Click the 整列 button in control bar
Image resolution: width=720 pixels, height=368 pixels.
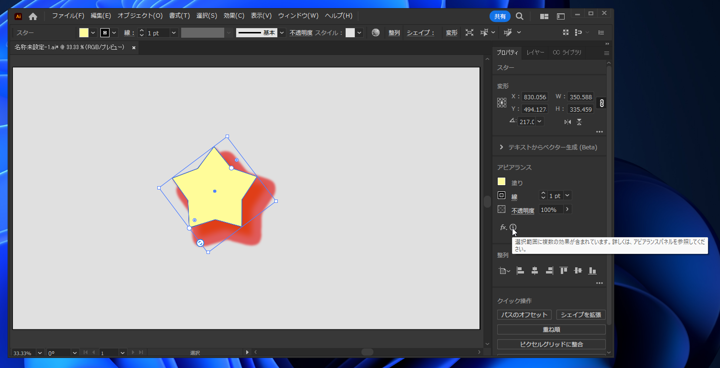(394, 33)
